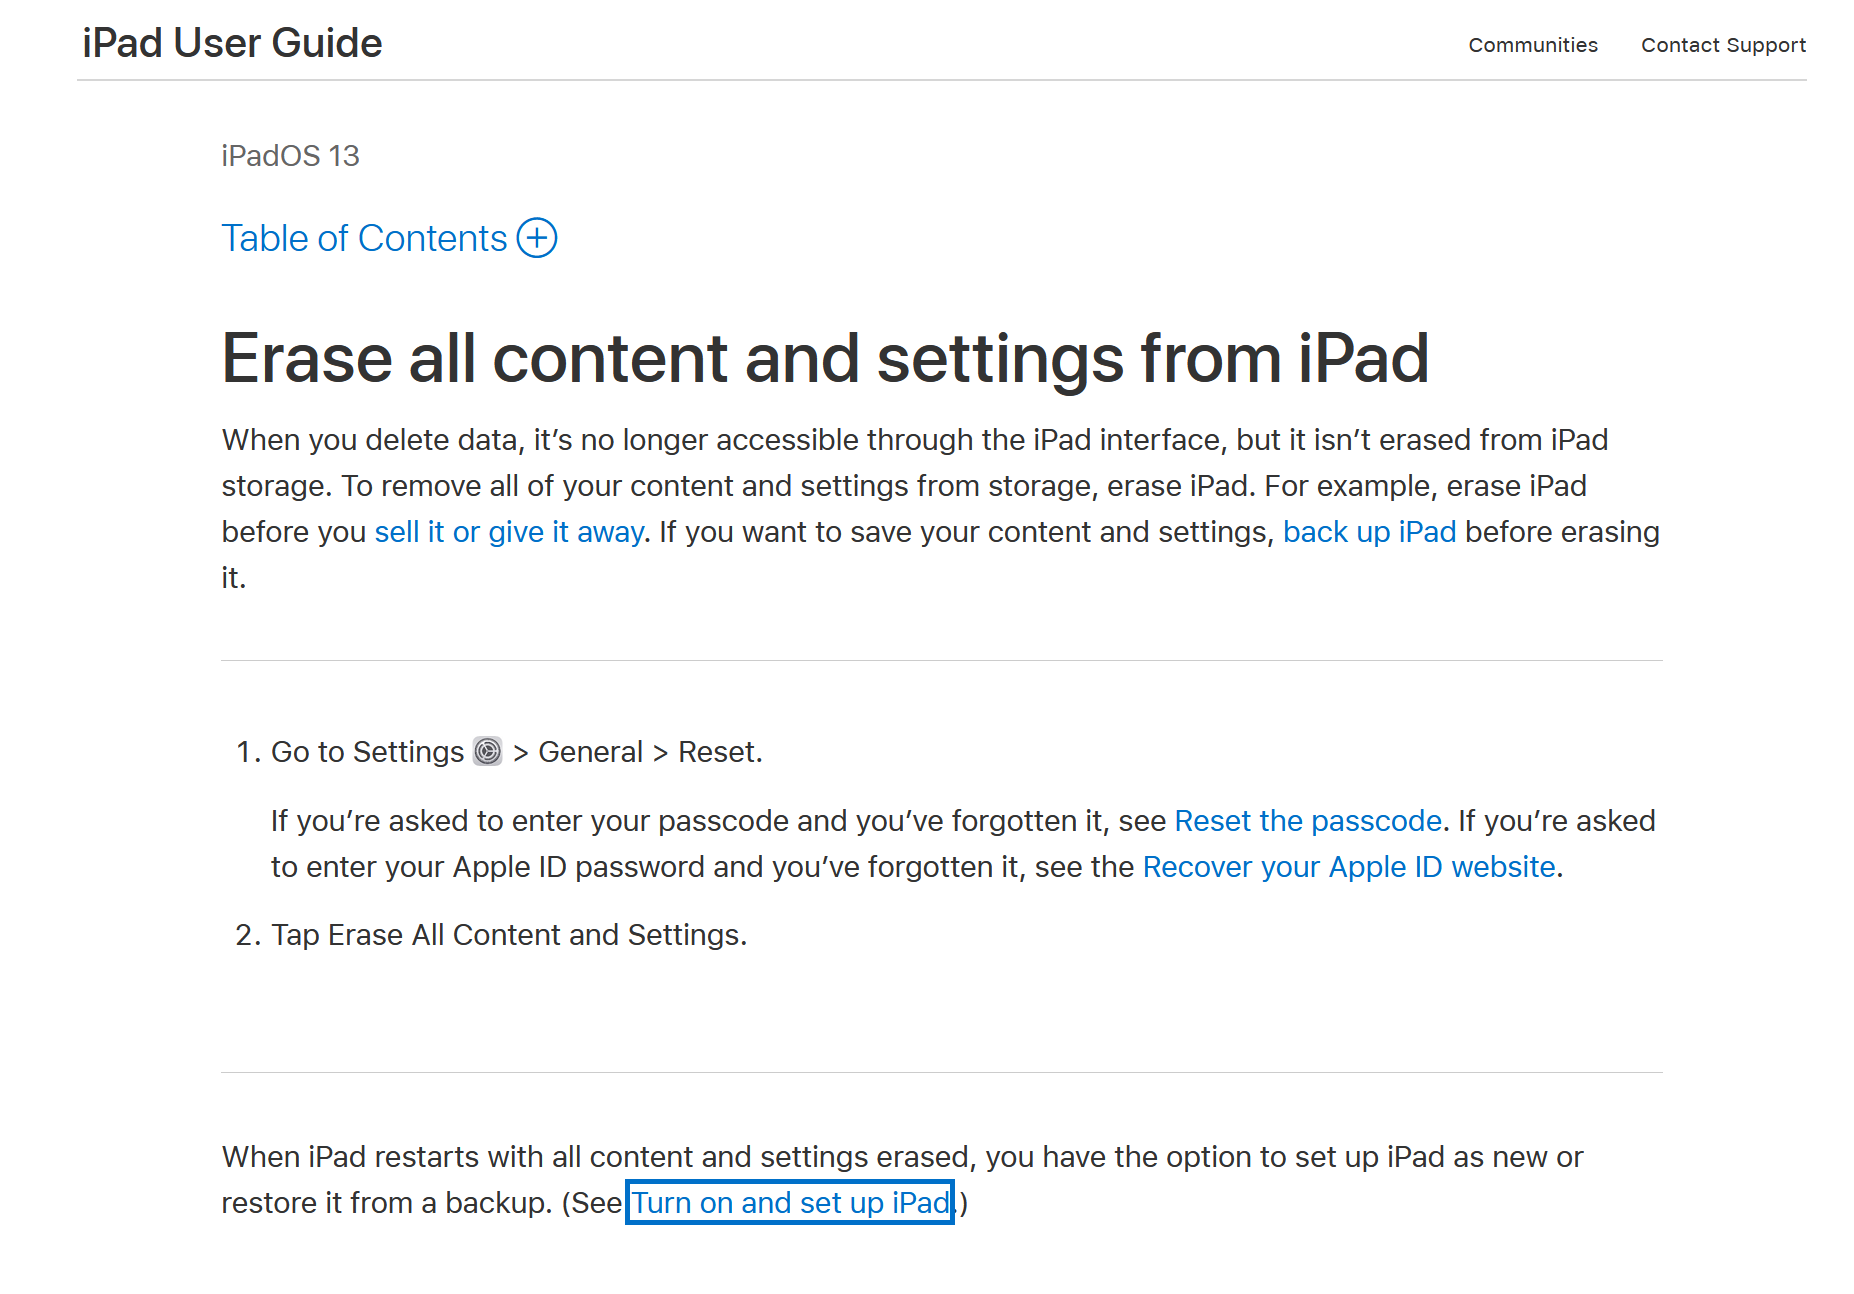The width and height of the screenshot is (1854, 1294).
Task: Open the "Reset the passcode" link
Action: click(1308, 821)
